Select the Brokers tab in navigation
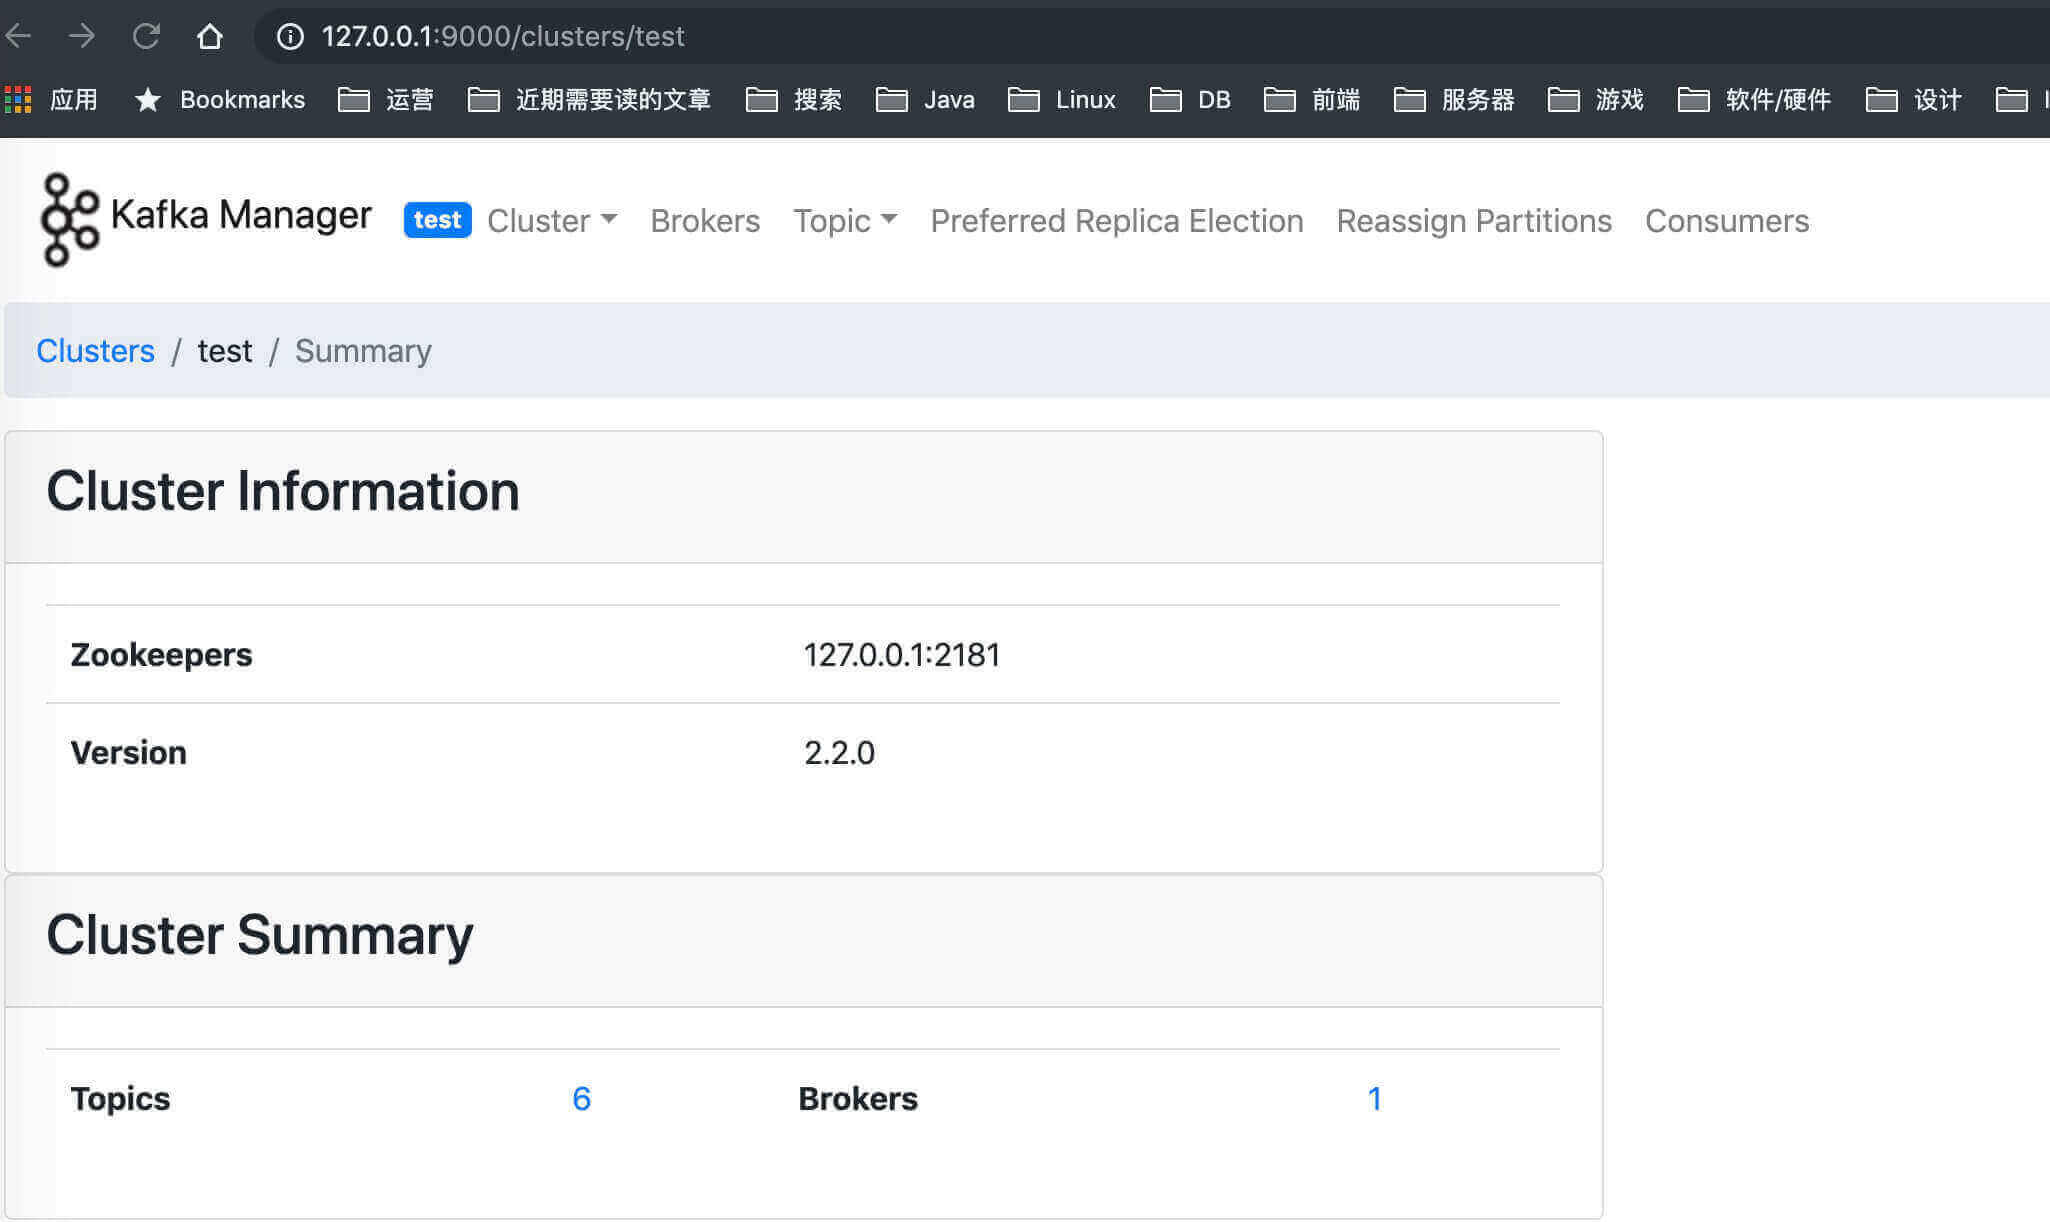The width and height of the screenshot is (2050, 1222). tap(707, 221)
